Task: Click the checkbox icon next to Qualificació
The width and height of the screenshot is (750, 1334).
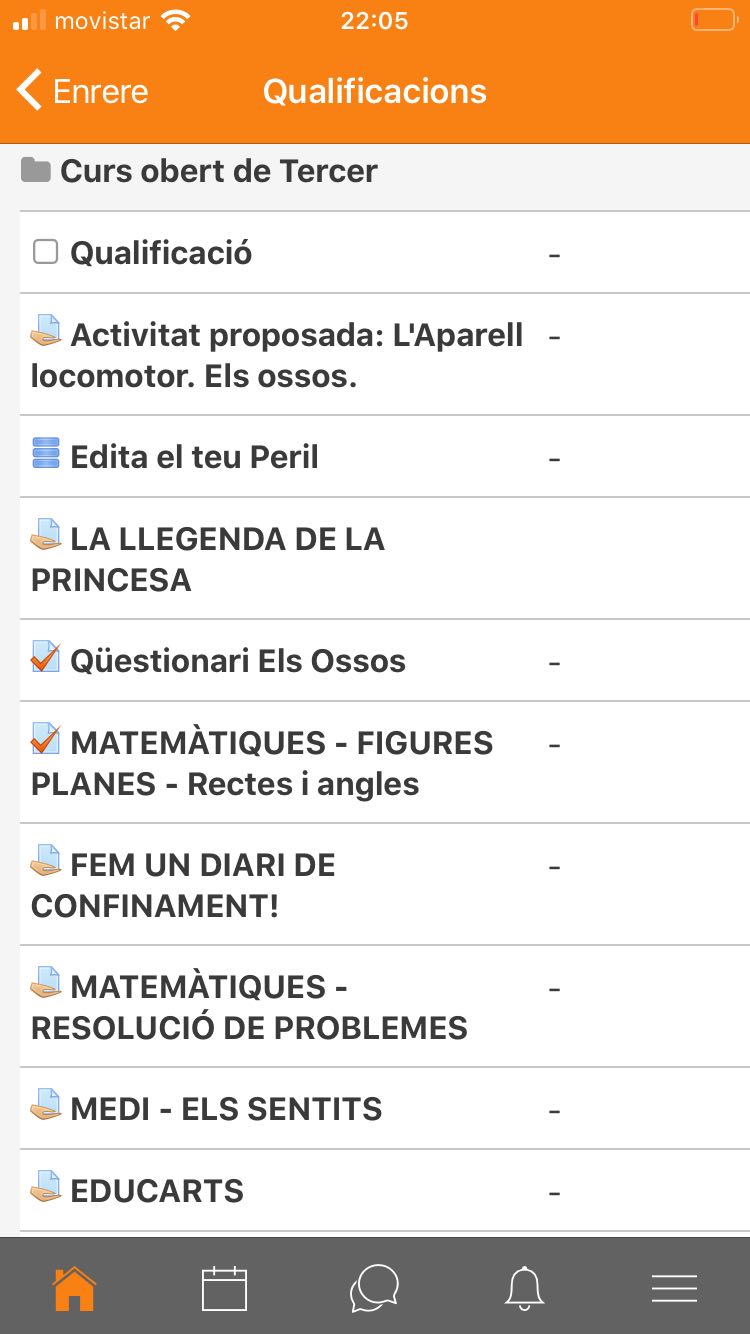Action: [46, 251]
